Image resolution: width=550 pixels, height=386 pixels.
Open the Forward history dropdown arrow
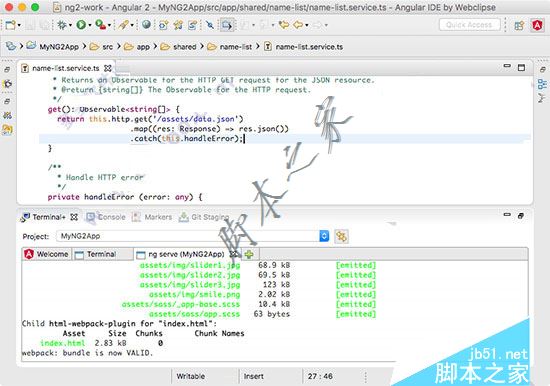pyautogui.click(x=326, y=25)
